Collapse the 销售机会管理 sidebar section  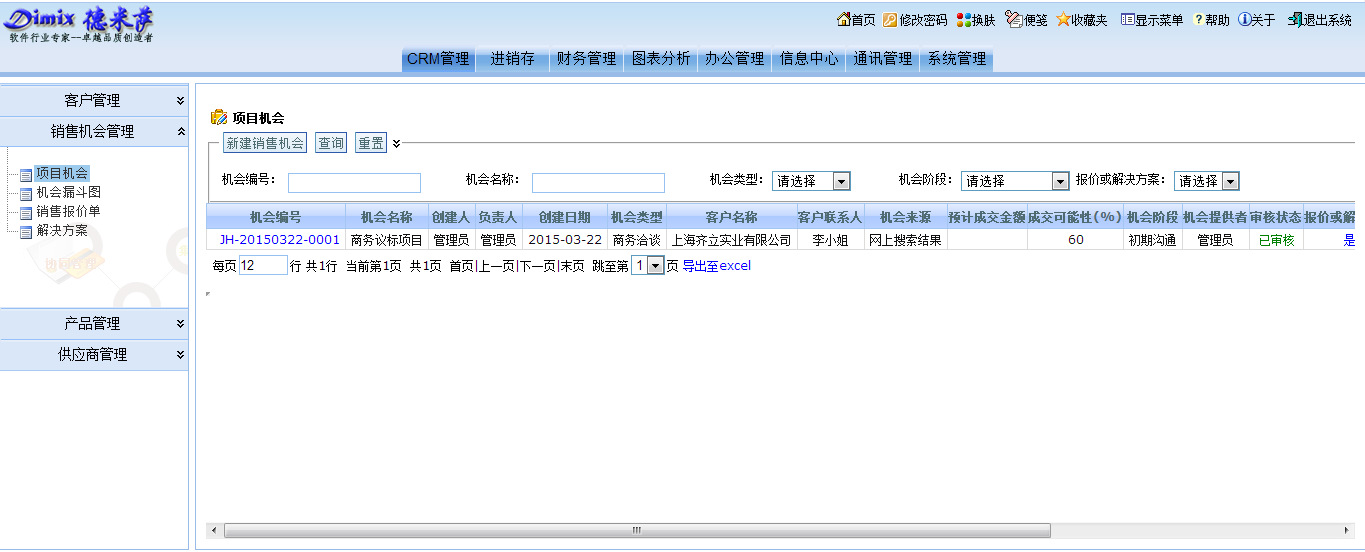tap(180, 131)
